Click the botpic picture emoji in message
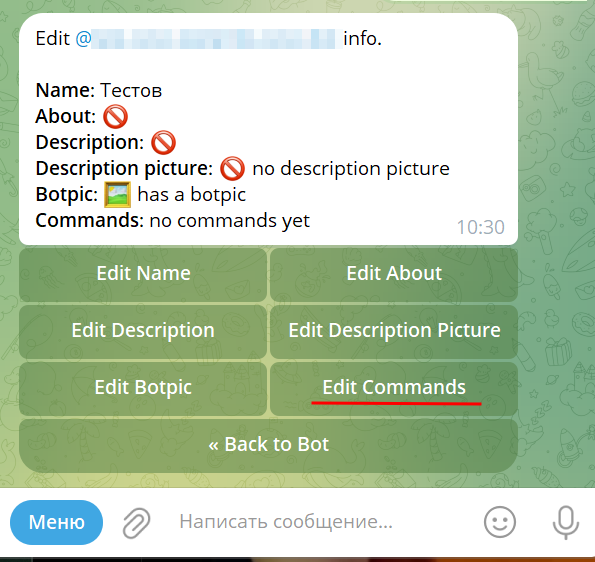 pos(118,195)
